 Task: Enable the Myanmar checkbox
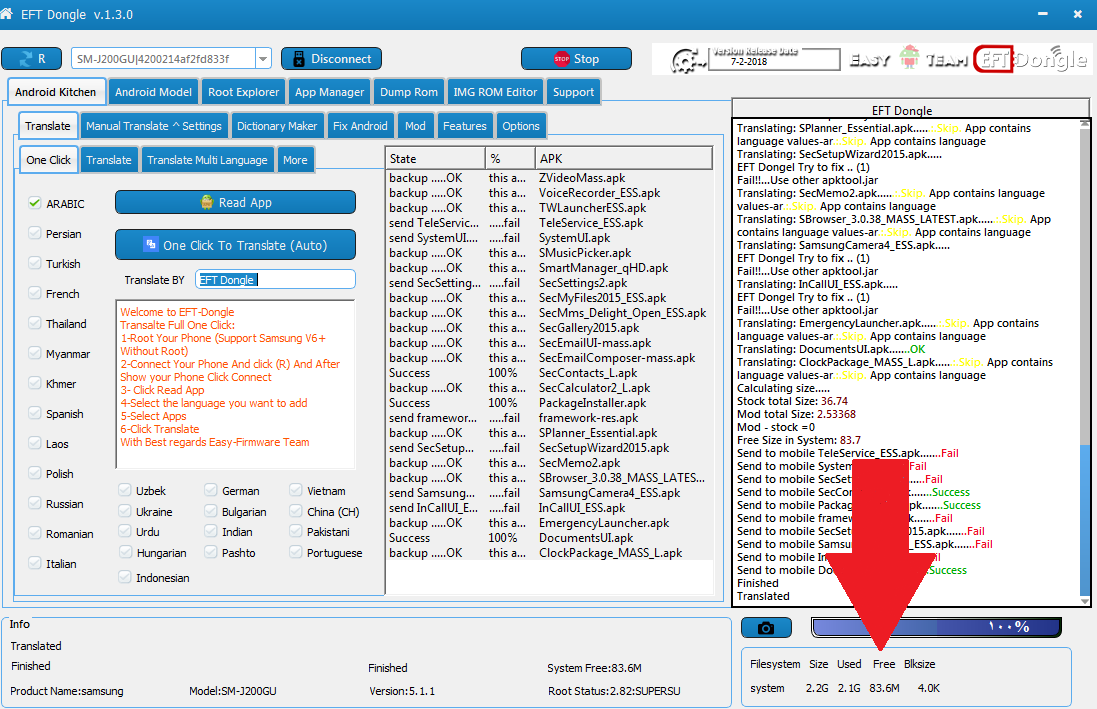pyautogui.click(x=34, y=353)
